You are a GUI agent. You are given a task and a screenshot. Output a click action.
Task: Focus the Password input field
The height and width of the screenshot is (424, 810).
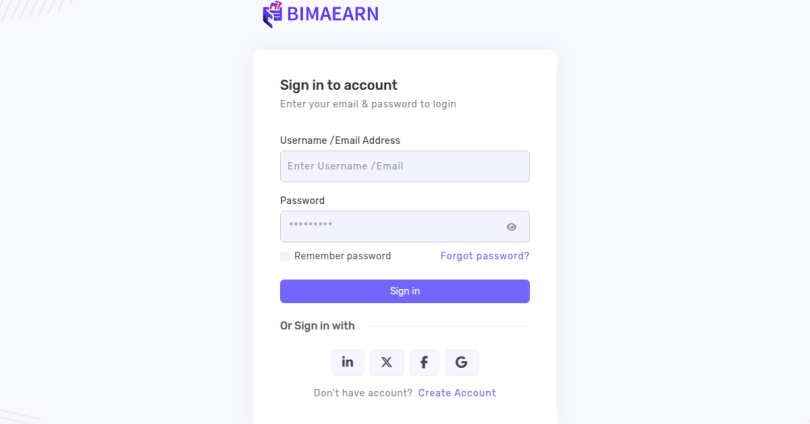(x=404, y=226)
